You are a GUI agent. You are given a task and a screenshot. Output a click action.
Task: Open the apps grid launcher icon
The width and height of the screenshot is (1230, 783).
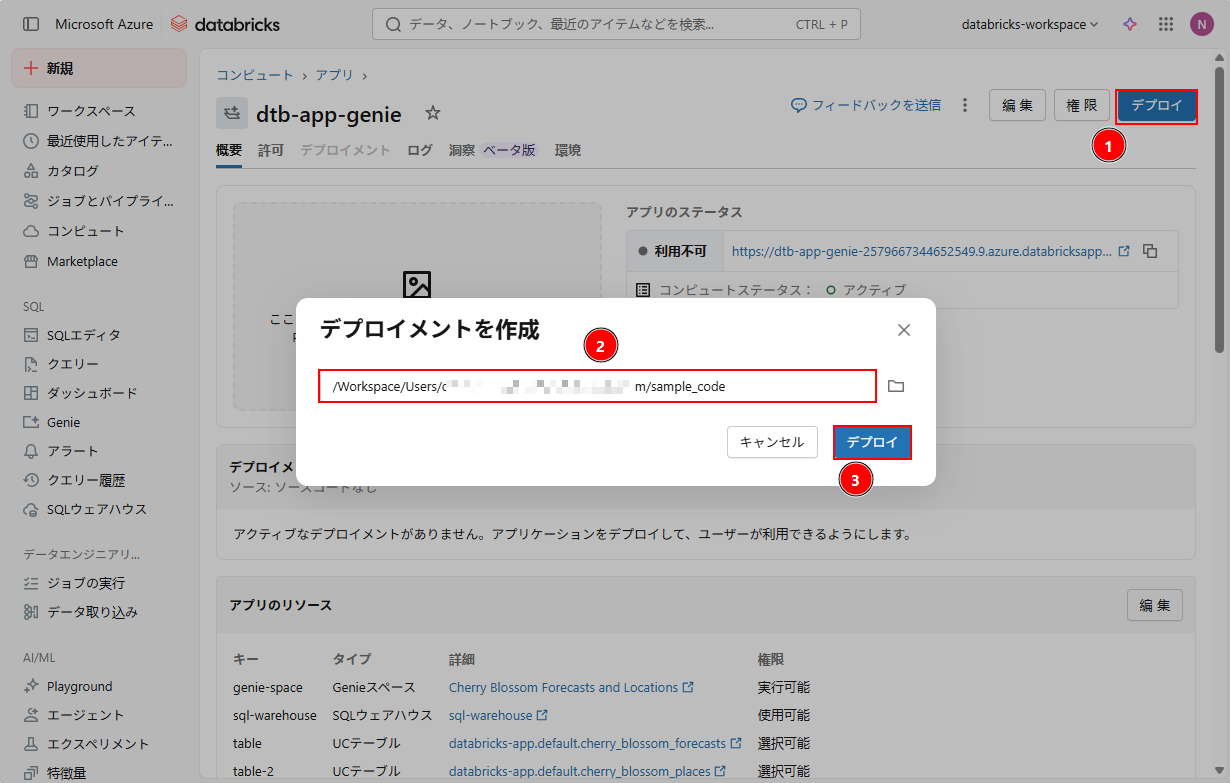1165,24
